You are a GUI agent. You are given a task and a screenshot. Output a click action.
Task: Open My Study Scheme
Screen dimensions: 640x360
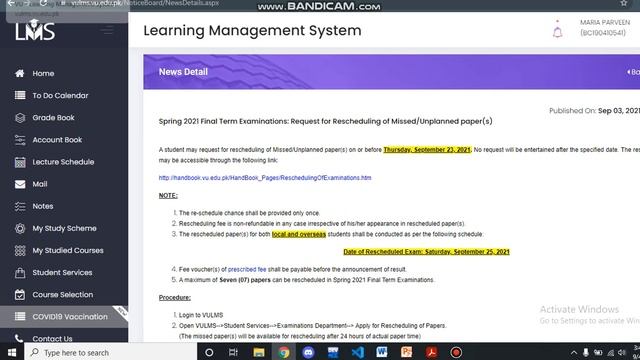click(x=64, y=228)
